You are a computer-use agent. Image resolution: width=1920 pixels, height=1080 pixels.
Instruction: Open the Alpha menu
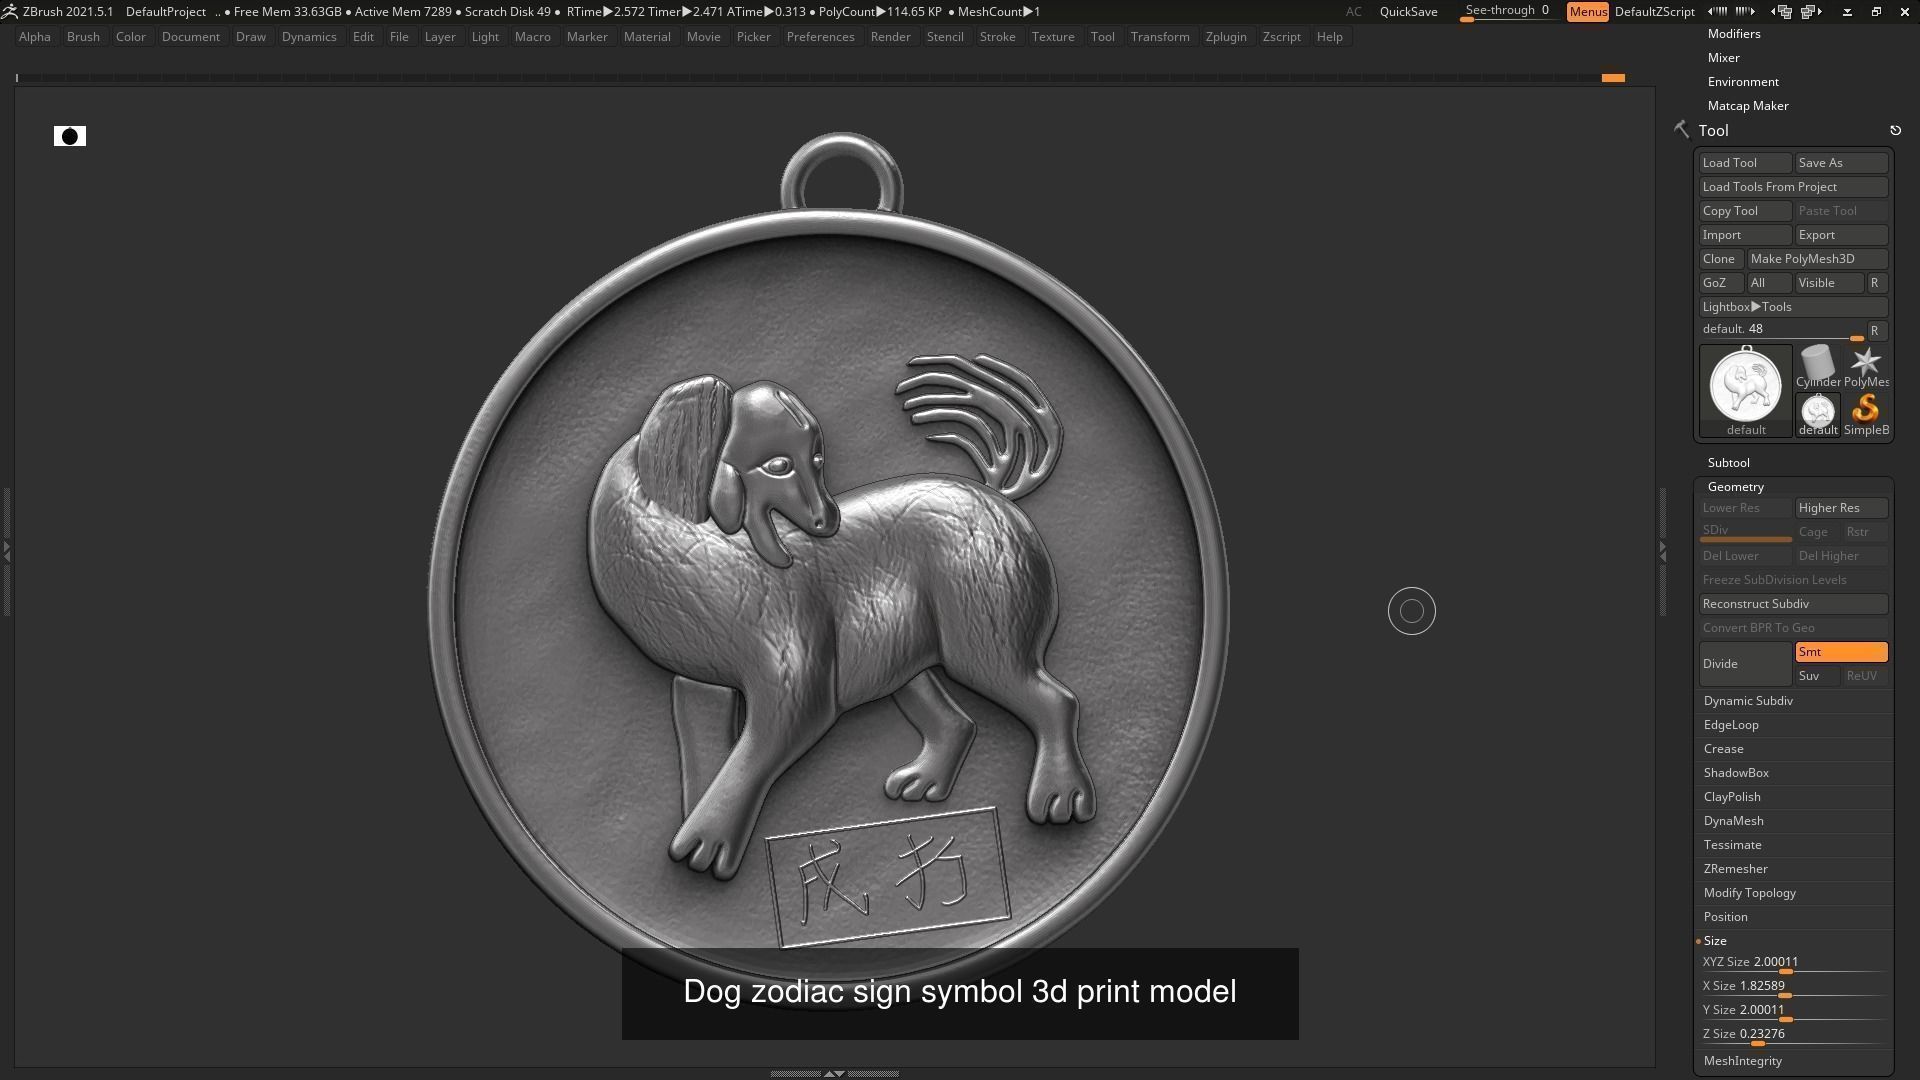coord(34,37)
